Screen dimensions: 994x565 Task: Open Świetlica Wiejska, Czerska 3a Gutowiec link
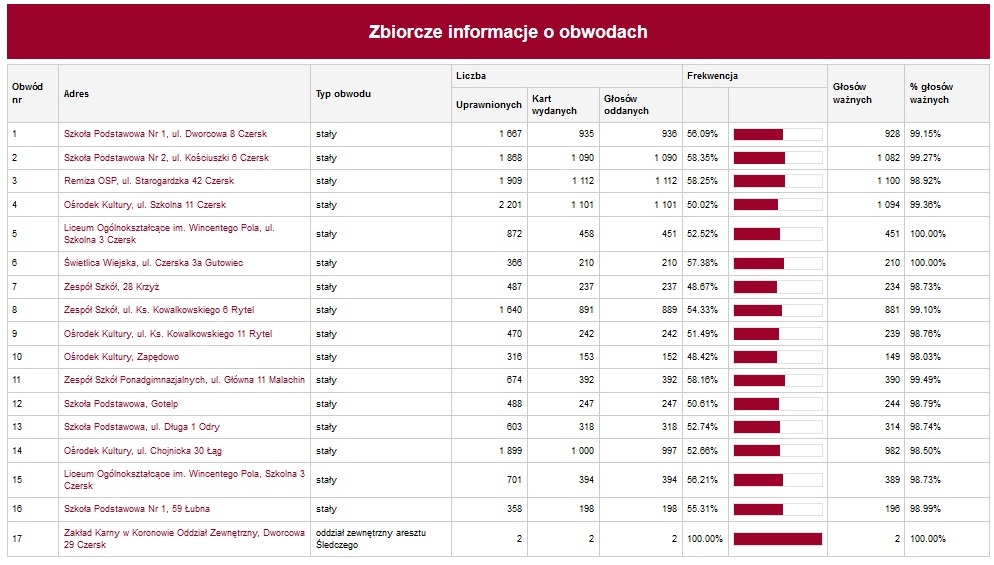(x=153, y=263)
